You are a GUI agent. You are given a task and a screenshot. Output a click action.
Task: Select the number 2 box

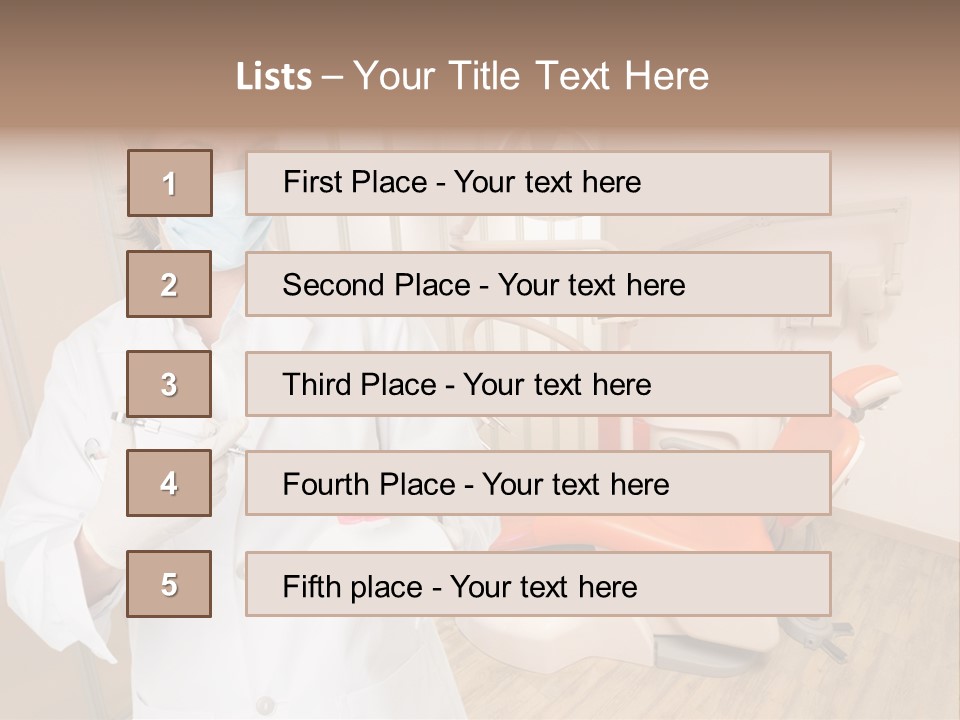[170, 285]
